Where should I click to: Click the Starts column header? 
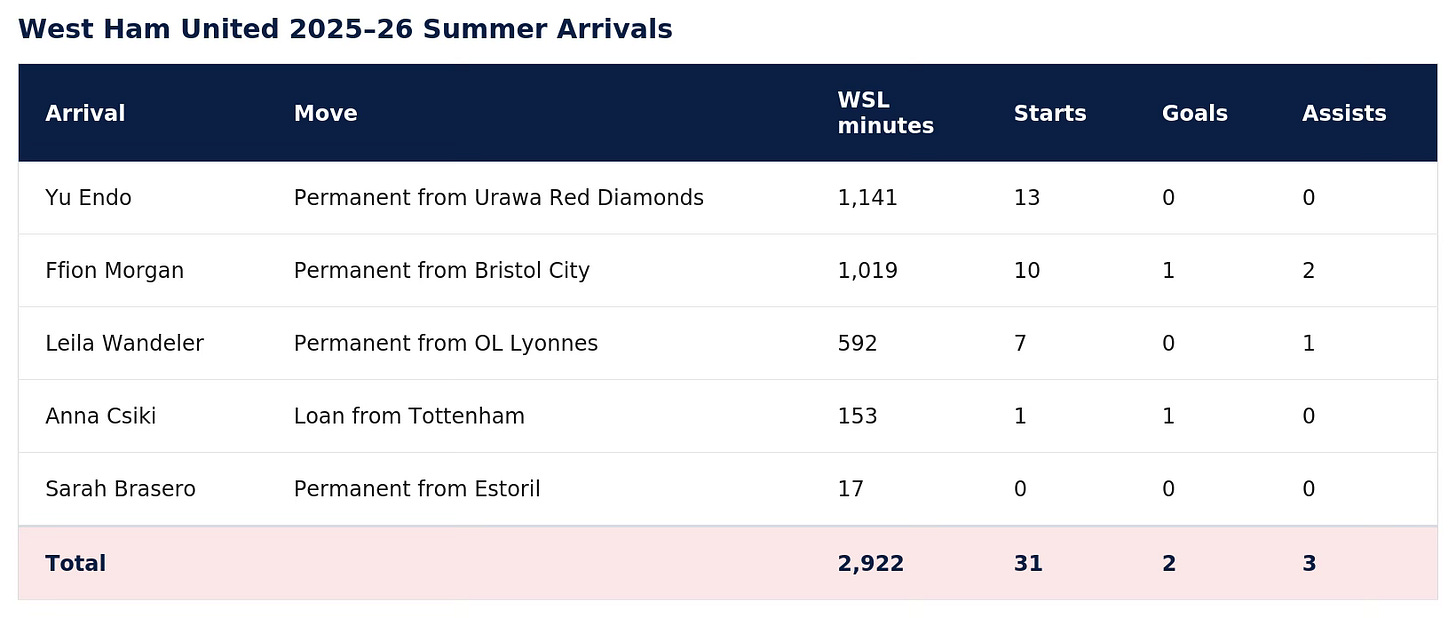(1050, 114)
